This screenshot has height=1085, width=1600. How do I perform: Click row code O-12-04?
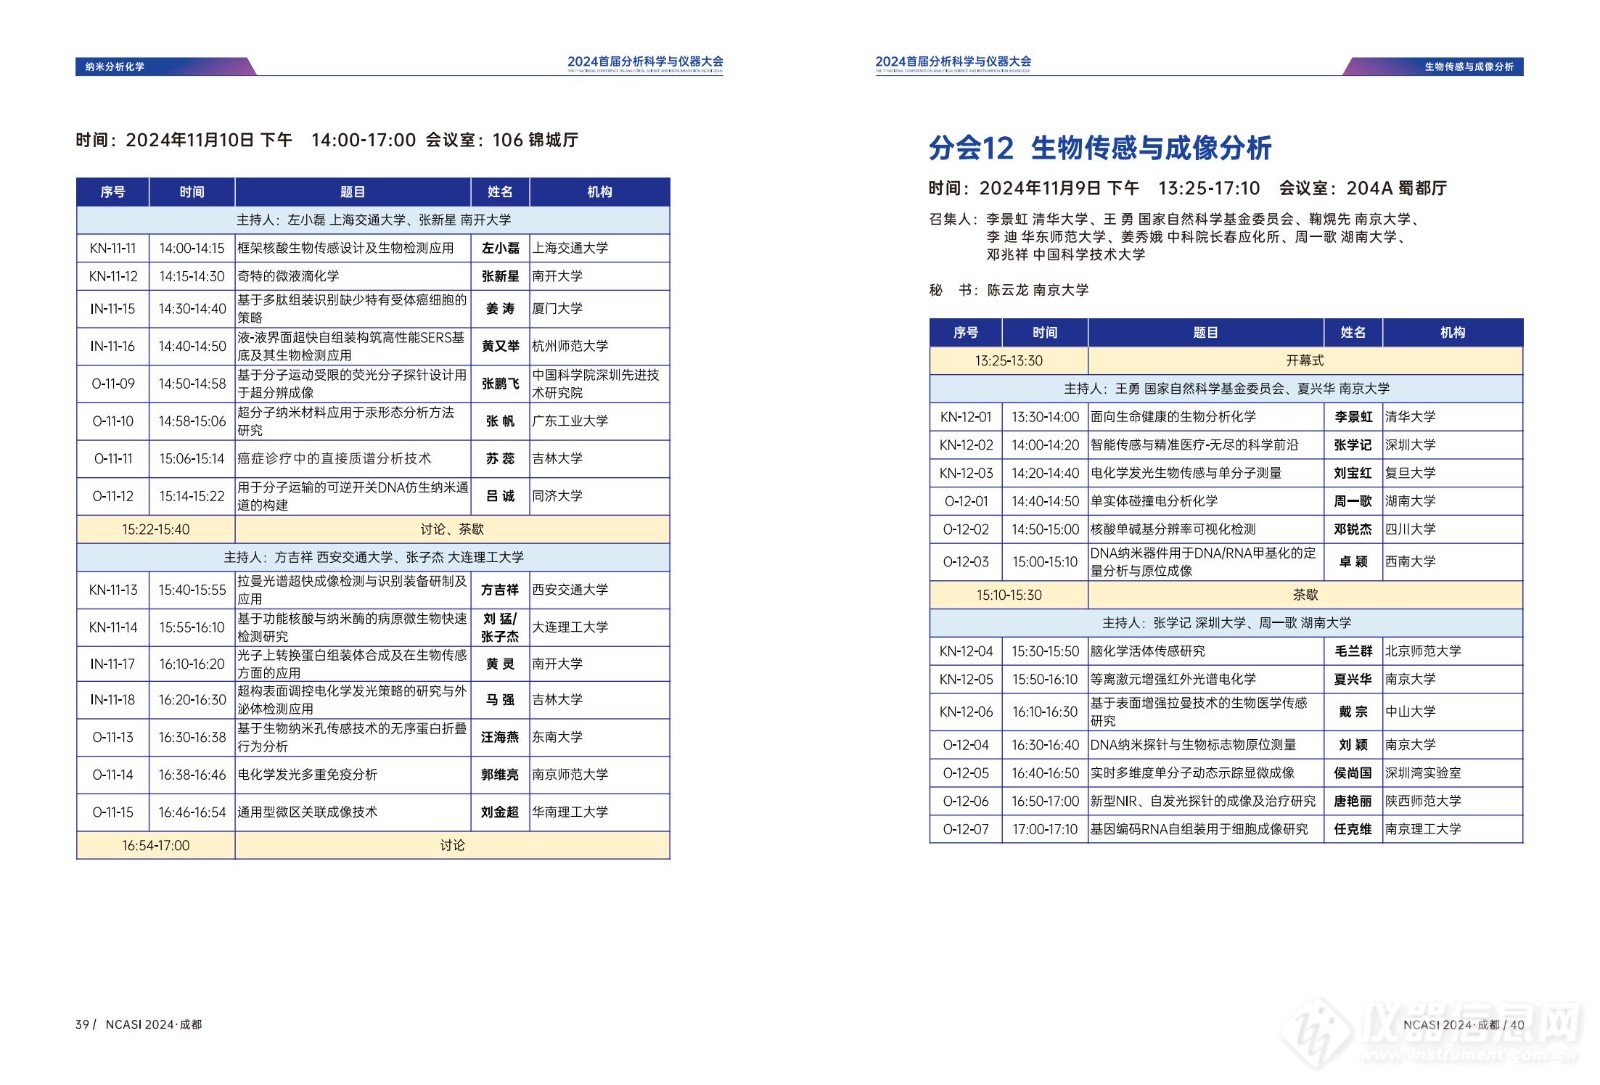point(966,745)
